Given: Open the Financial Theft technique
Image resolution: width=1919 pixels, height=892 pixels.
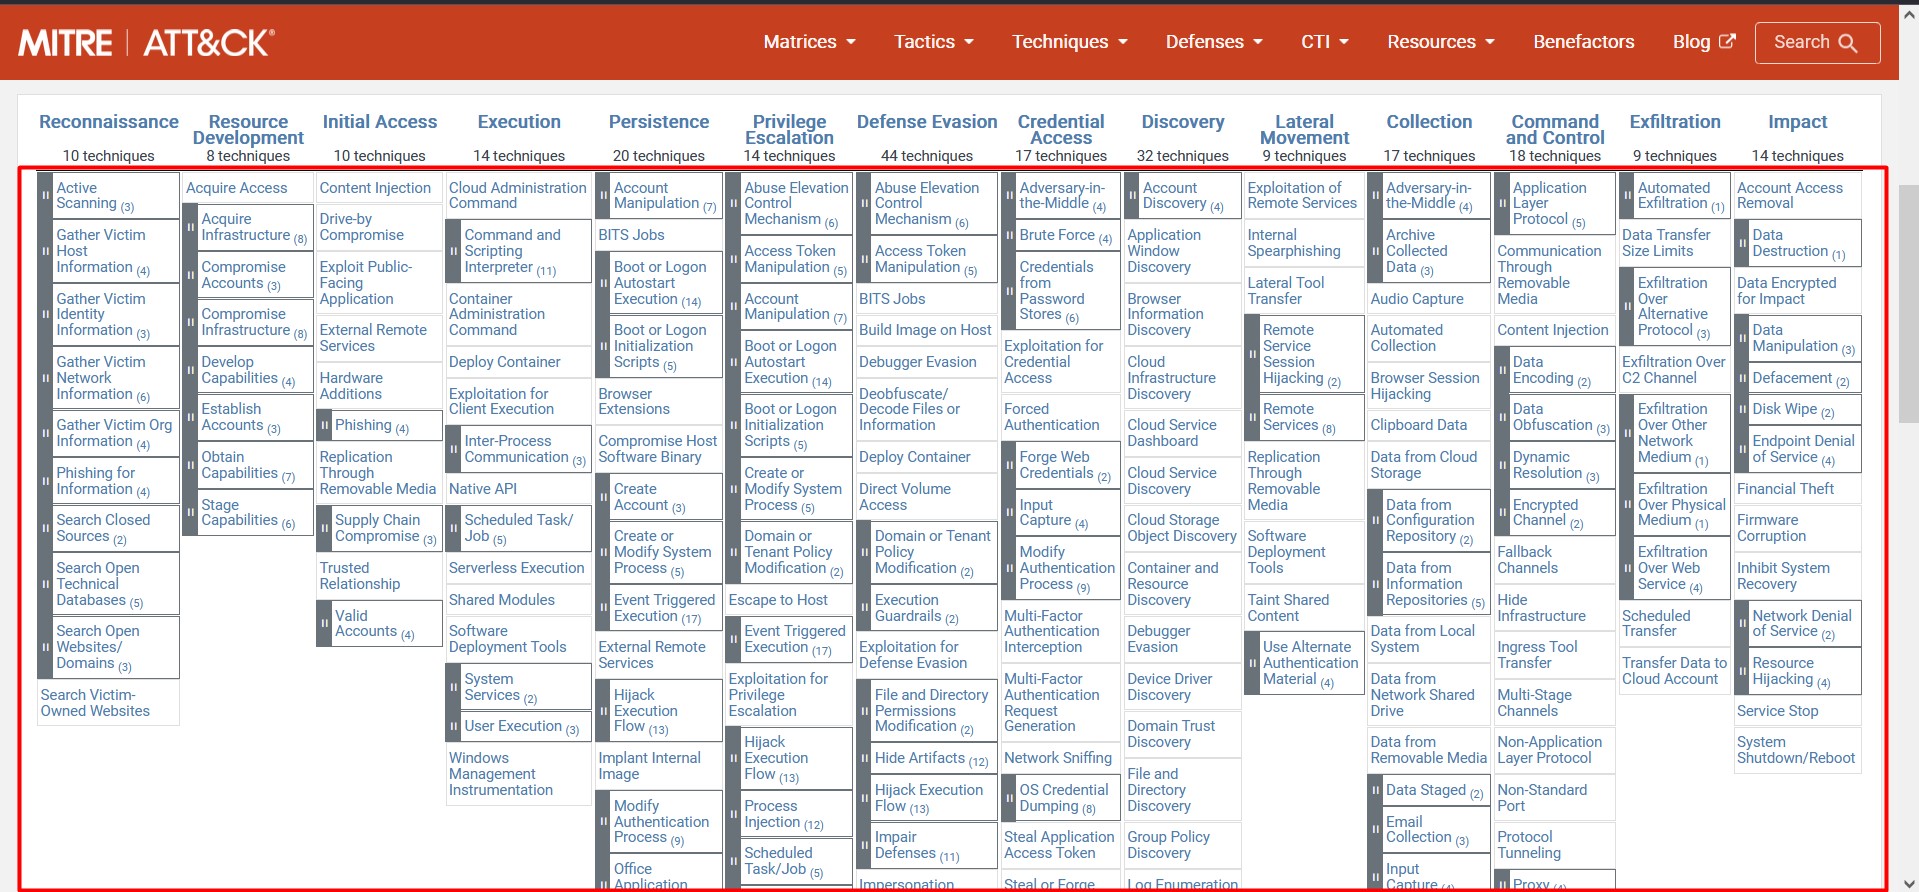Looking at the screenshot, I should click(1785, 489).
